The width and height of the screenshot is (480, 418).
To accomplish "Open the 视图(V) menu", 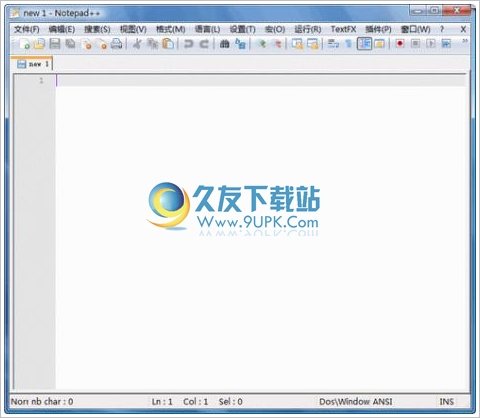I will pos(133,29).
